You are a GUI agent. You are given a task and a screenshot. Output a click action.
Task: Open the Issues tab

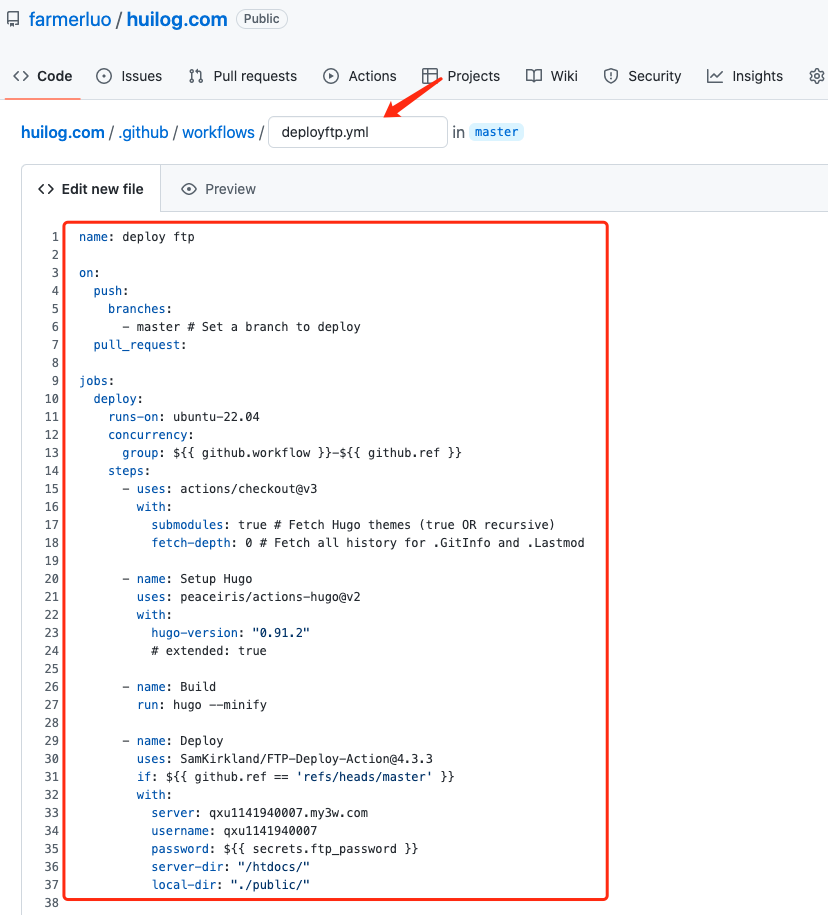pos(141,76)
